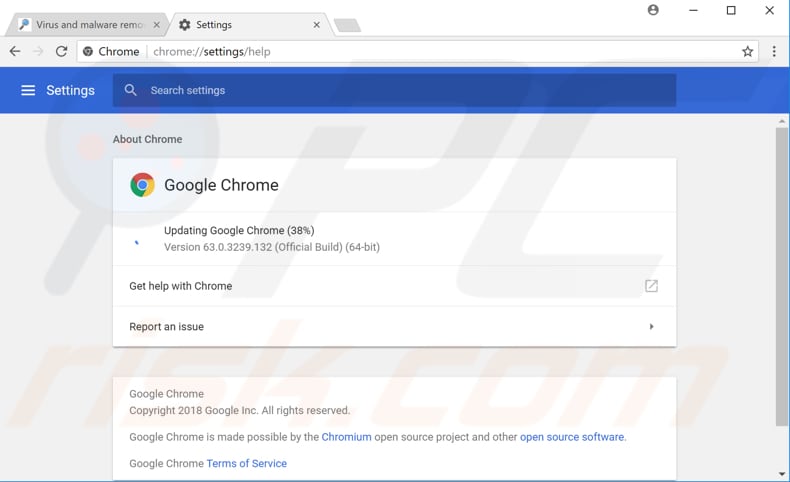Open the Chromium link

tap(346, 437)
